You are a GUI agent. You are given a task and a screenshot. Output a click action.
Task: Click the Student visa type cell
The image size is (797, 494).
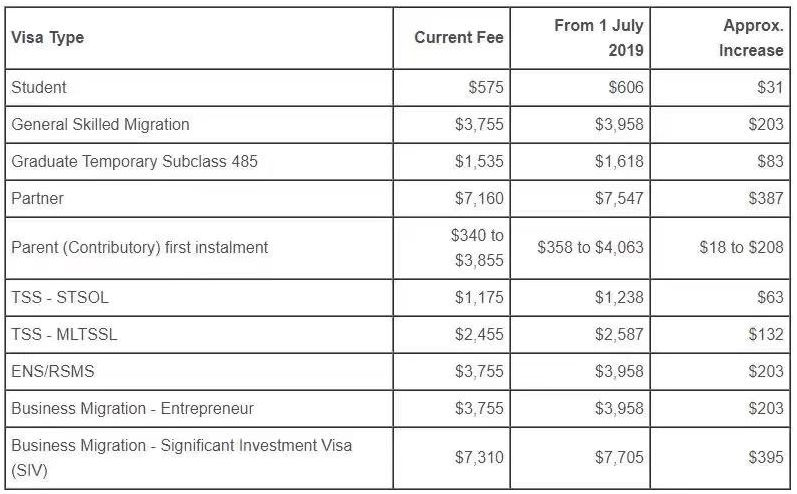point(39,87)
